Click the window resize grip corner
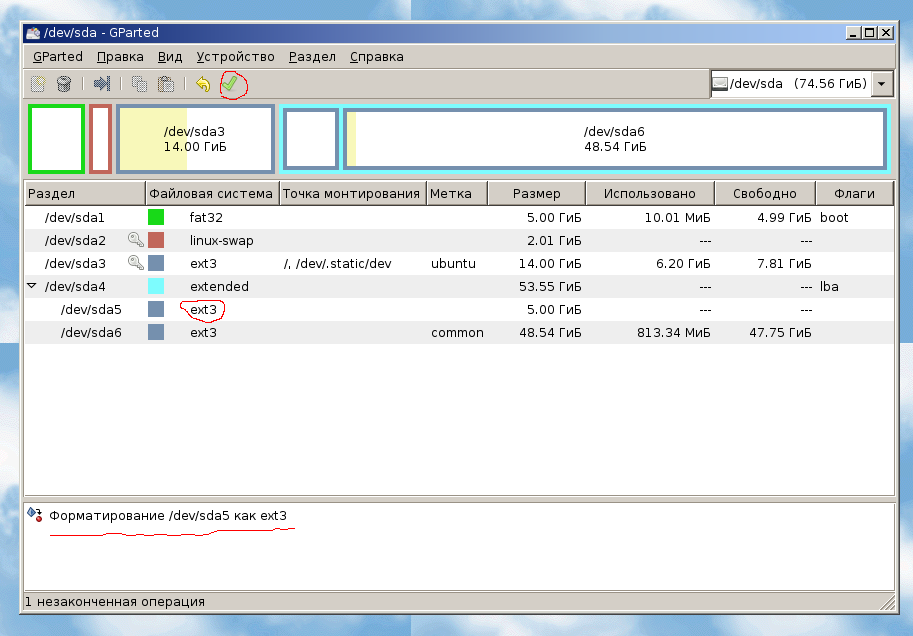 point(887,602)
